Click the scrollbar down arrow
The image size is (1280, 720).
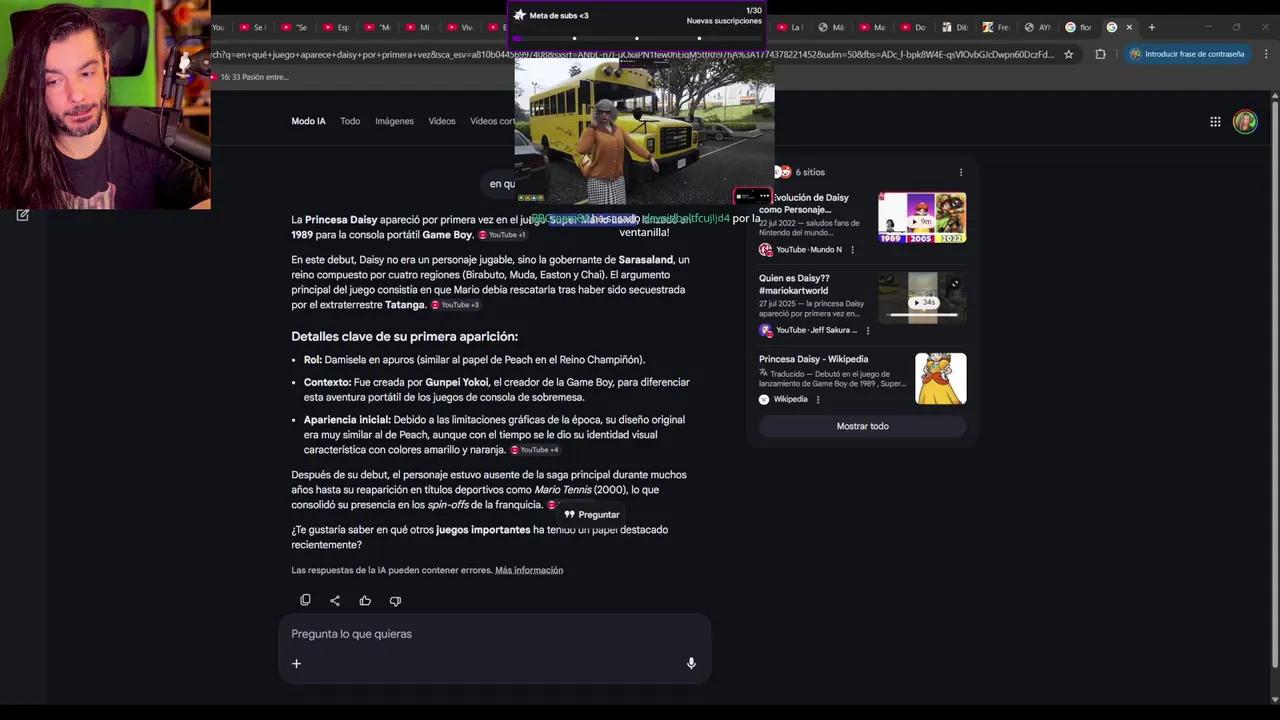tap(1275, 698)
